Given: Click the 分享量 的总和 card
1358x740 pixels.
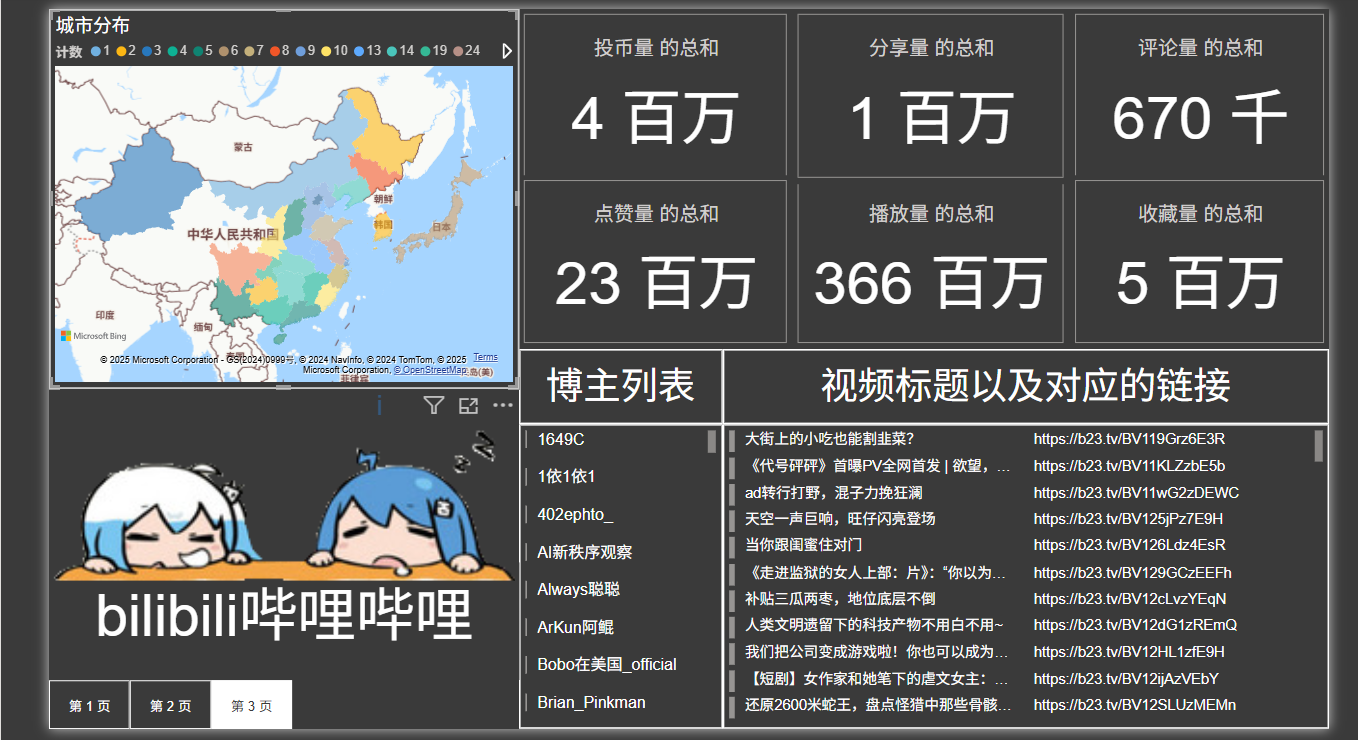Looking at the screenshot, I should [931, 95].
